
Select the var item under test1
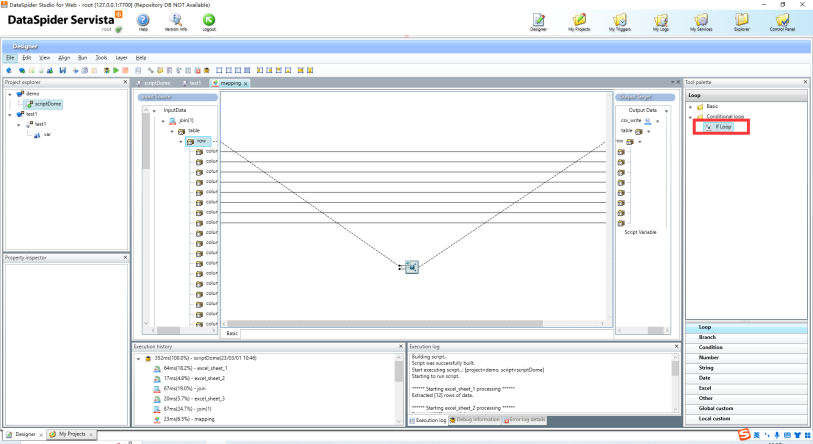click(43, 135)
